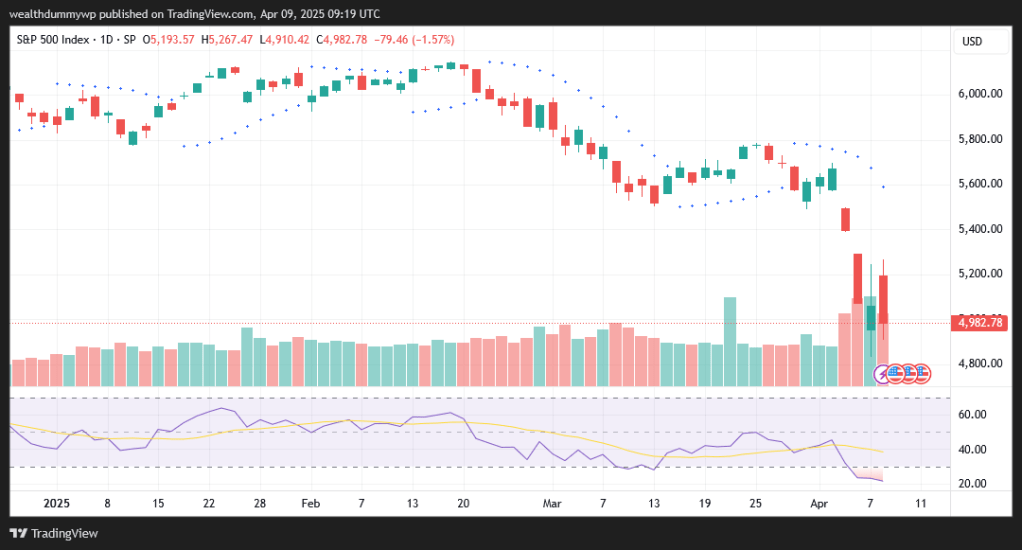Click the leftmost US flag event icon
The width and height of the screenshot is (1022, 550).
(x=896, y=374)
